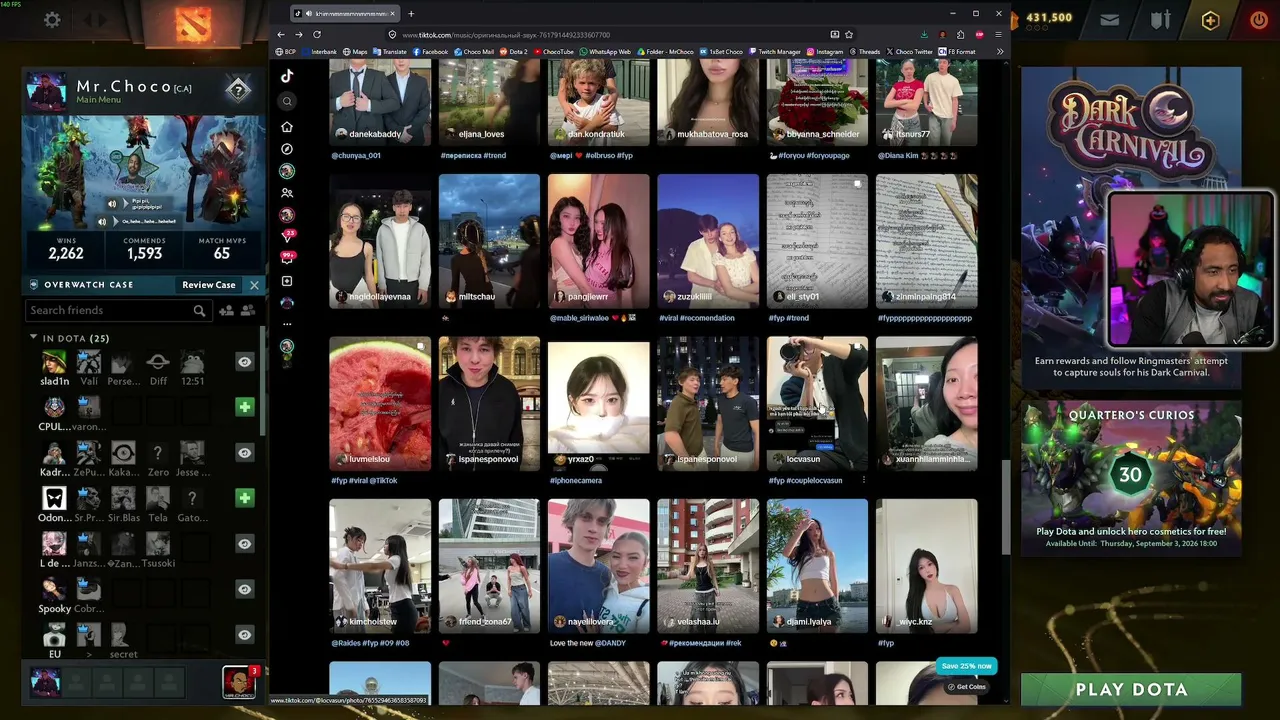Image resolution: width=1280 pixels, height=720 pixels.
Task: Open Dota settings gear
Action: pyautogui.click(x=52, y=19)
